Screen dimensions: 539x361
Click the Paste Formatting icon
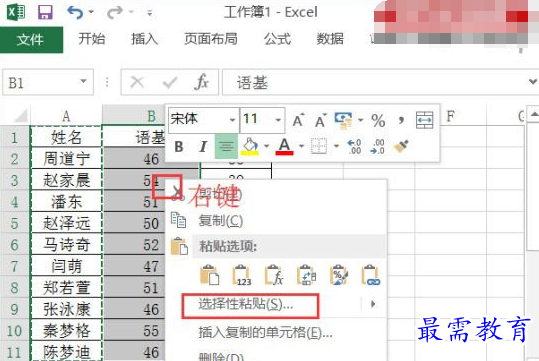pyautogui.click(x=339, y=275)
